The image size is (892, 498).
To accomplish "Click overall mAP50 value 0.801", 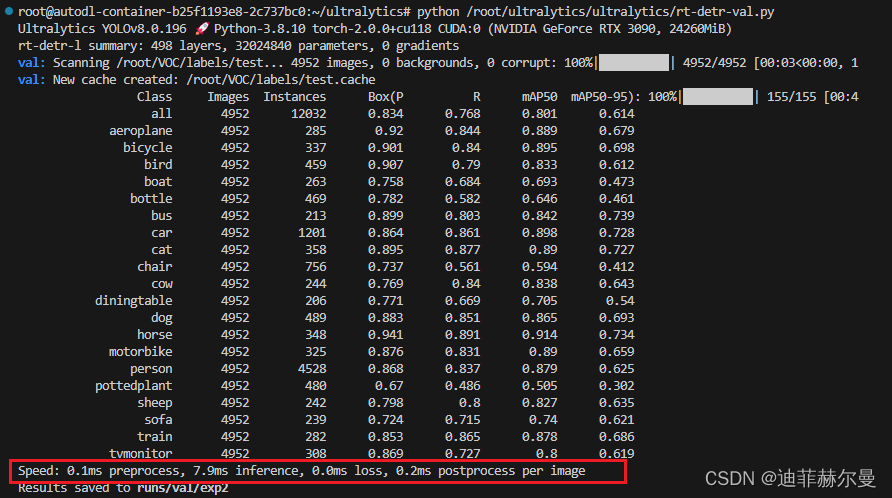I will click(539, 114).
